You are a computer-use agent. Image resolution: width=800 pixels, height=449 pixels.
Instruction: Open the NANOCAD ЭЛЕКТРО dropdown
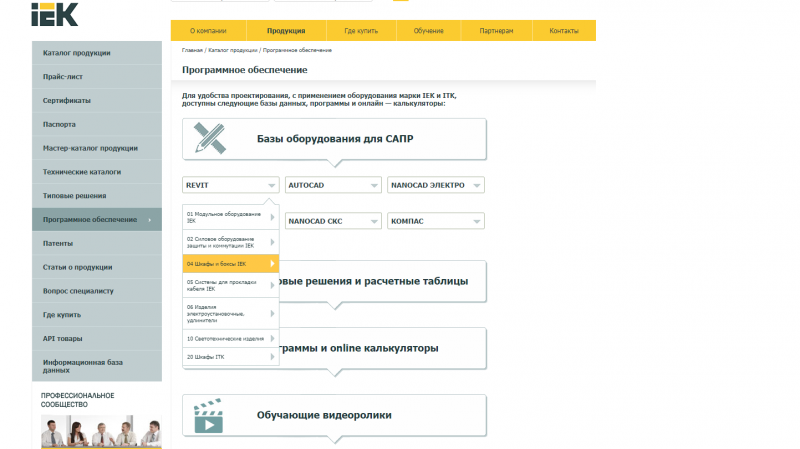[x=436, y=185]
